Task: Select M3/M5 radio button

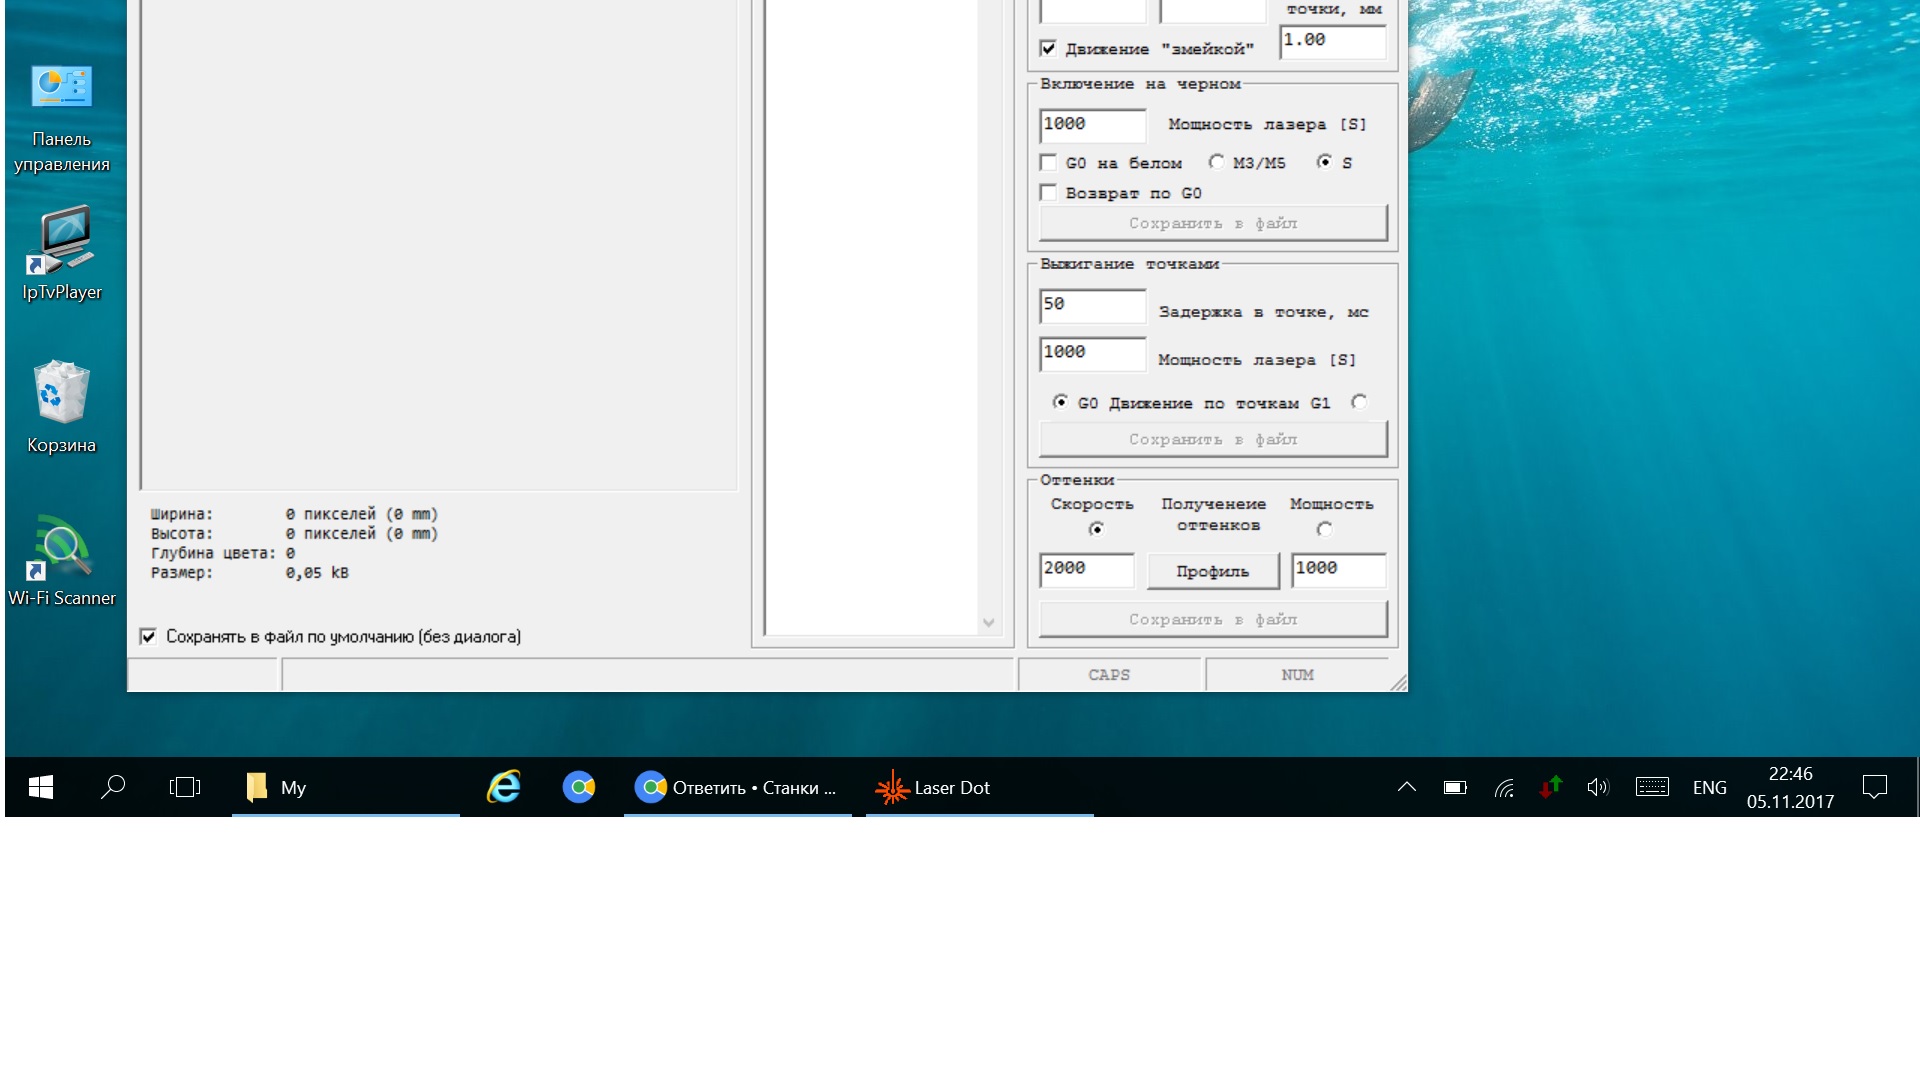Action: [1216, 162]
